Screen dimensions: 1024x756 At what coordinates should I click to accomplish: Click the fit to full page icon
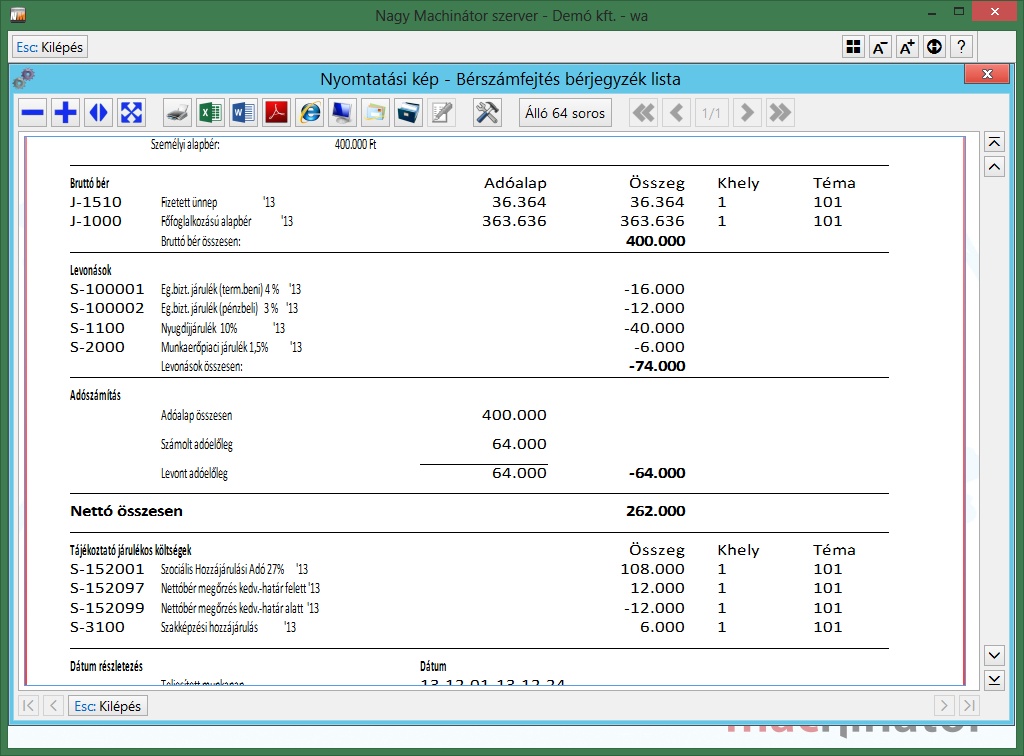tap(130, 113)
